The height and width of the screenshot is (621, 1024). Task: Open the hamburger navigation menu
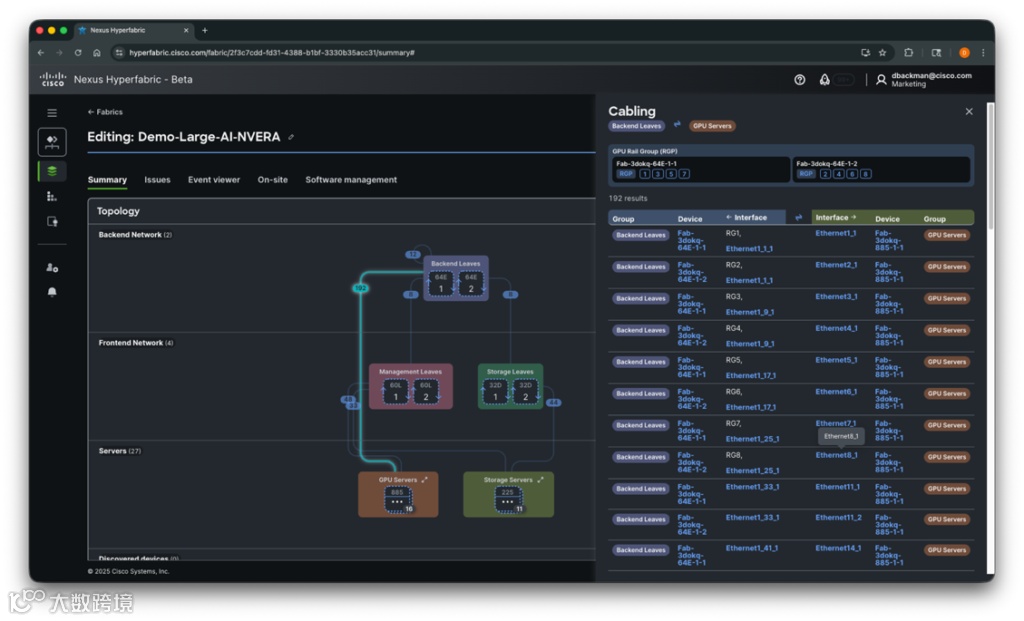point(52,113)
